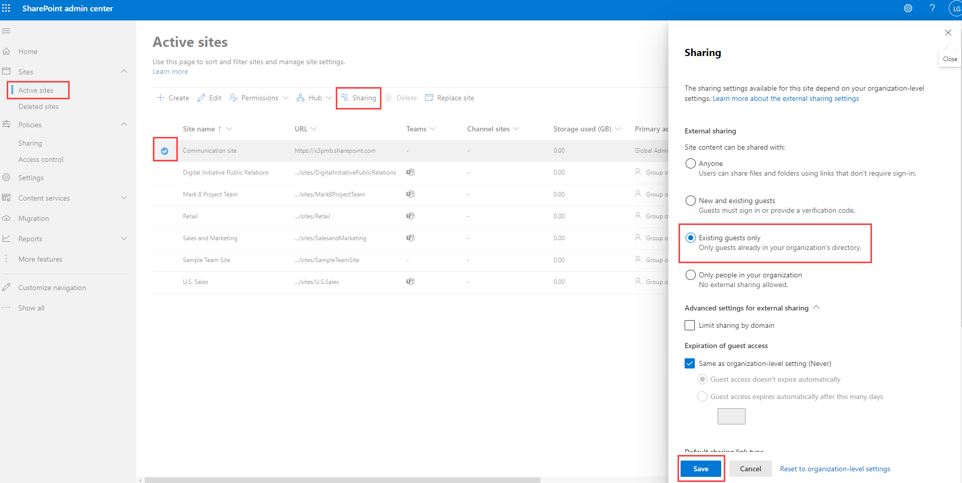Click Create in the command bar

172,98
